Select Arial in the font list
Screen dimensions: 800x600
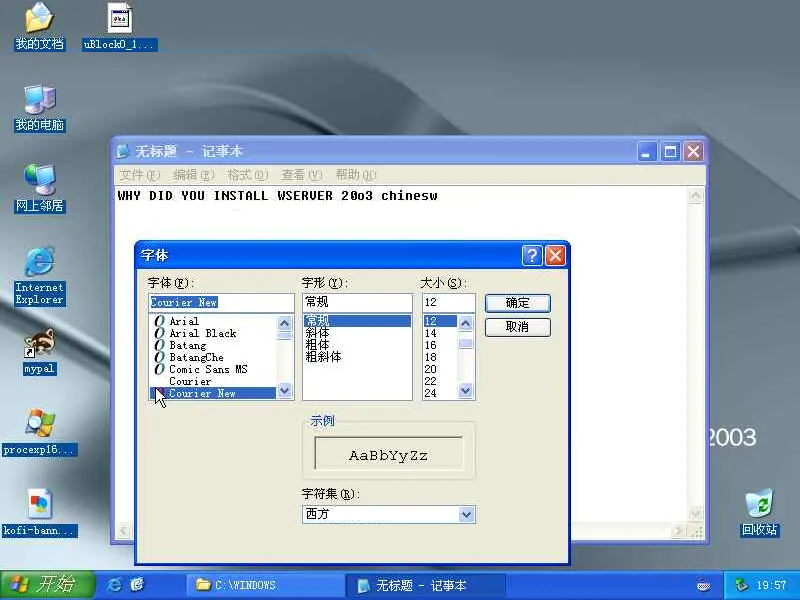point(213,321)
